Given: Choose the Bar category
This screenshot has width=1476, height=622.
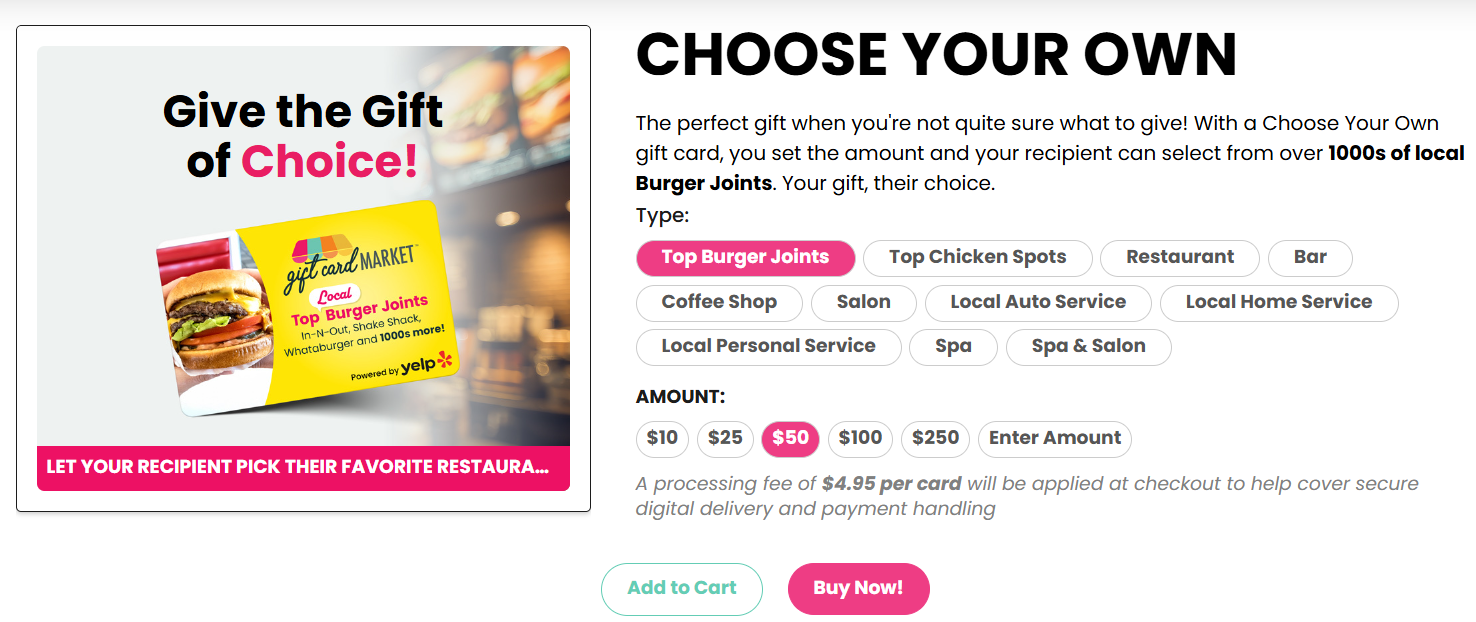Looking at the screenshot, I should 1310,258.
